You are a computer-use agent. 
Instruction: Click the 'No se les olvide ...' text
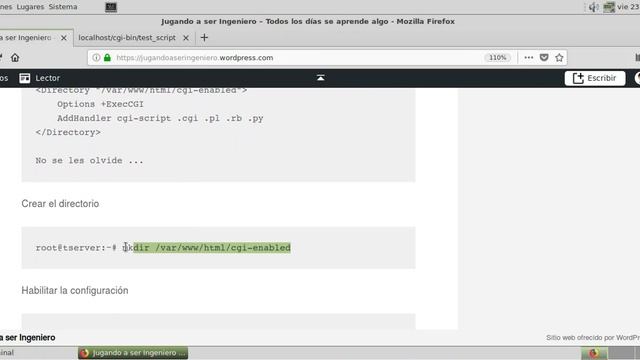coord(89,160)
